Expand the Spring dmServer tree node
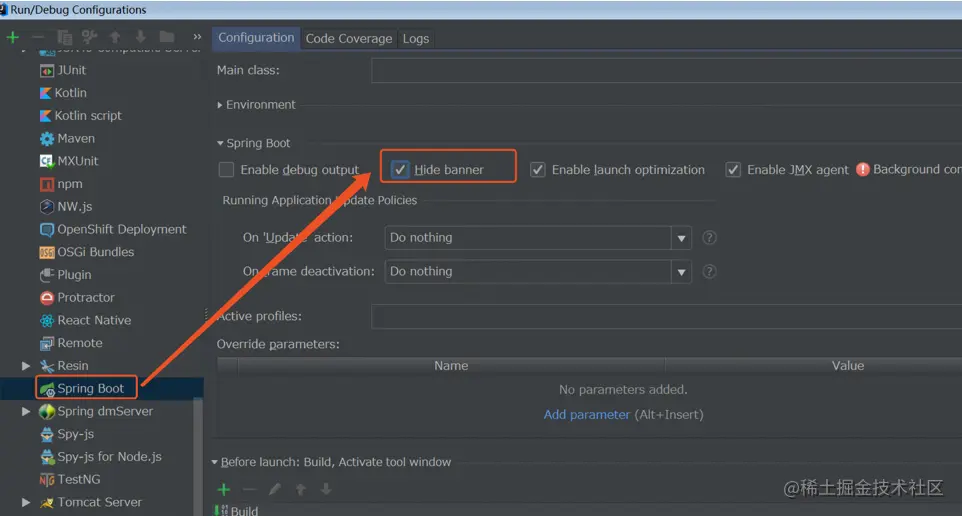Viewport: 962px width, 516px height. coord(26,411)
